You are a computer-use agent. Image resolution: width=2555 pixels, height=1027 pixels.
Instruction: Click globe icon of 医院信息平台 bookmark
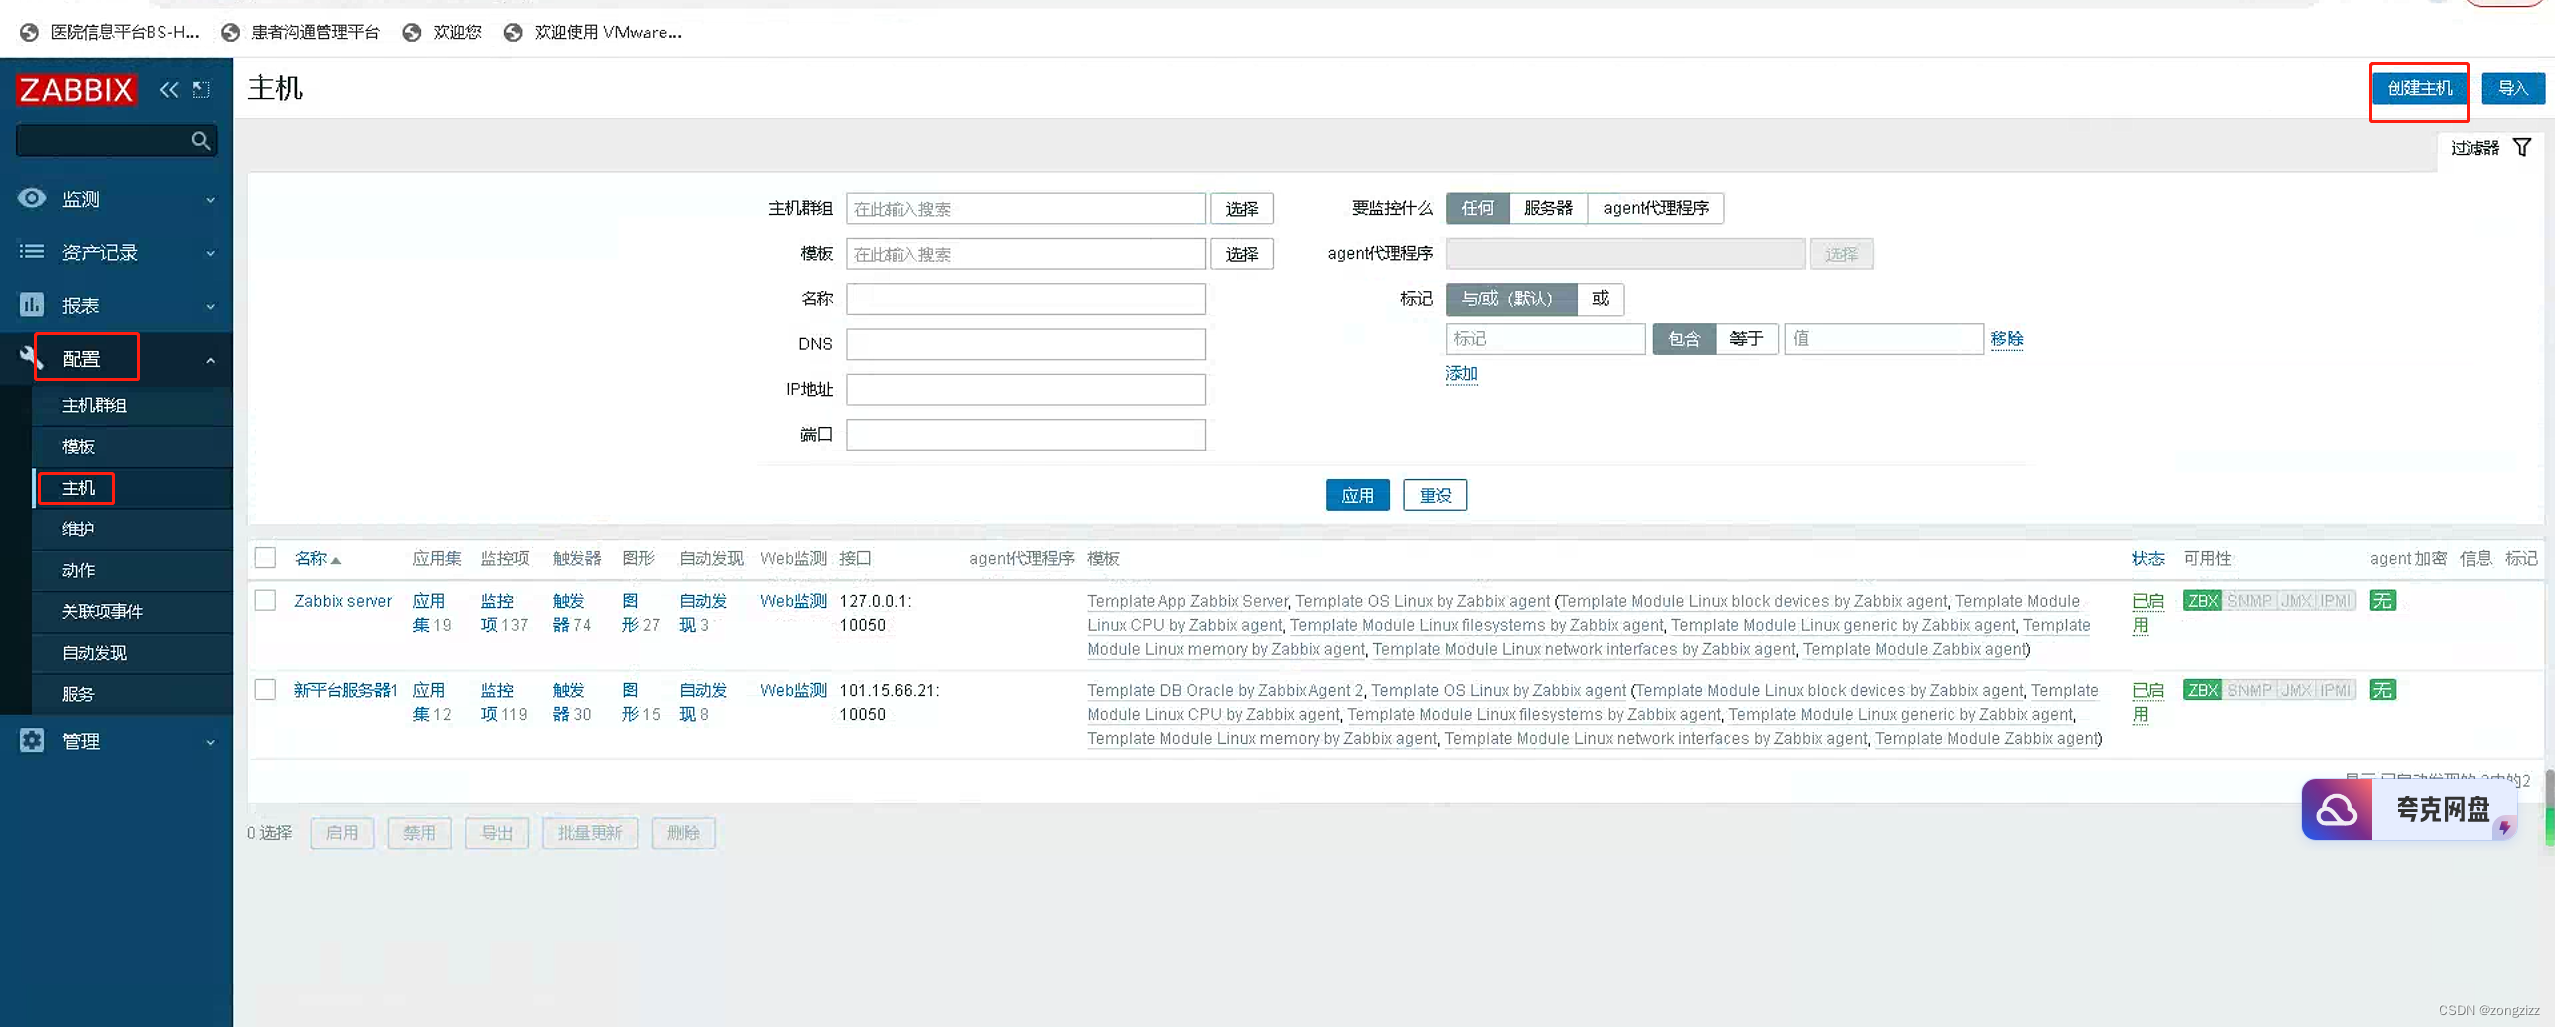[x=29, y=33]
